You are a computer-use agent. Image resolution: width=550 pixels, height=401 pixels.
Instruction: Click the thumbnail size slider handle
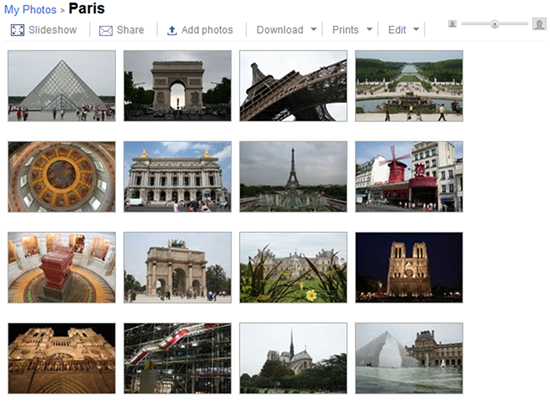[x=495, y=24]
